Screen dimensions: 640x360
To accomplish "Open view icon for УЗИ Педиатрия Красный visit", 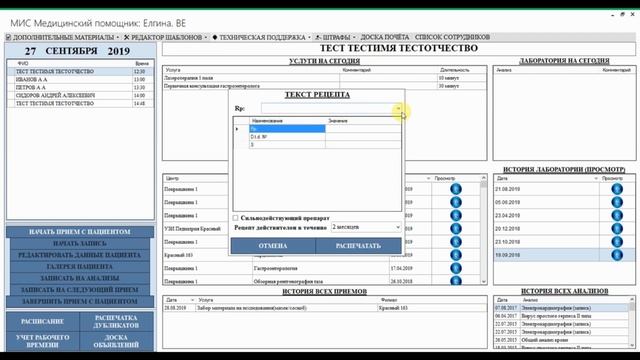I will (456, 229).
